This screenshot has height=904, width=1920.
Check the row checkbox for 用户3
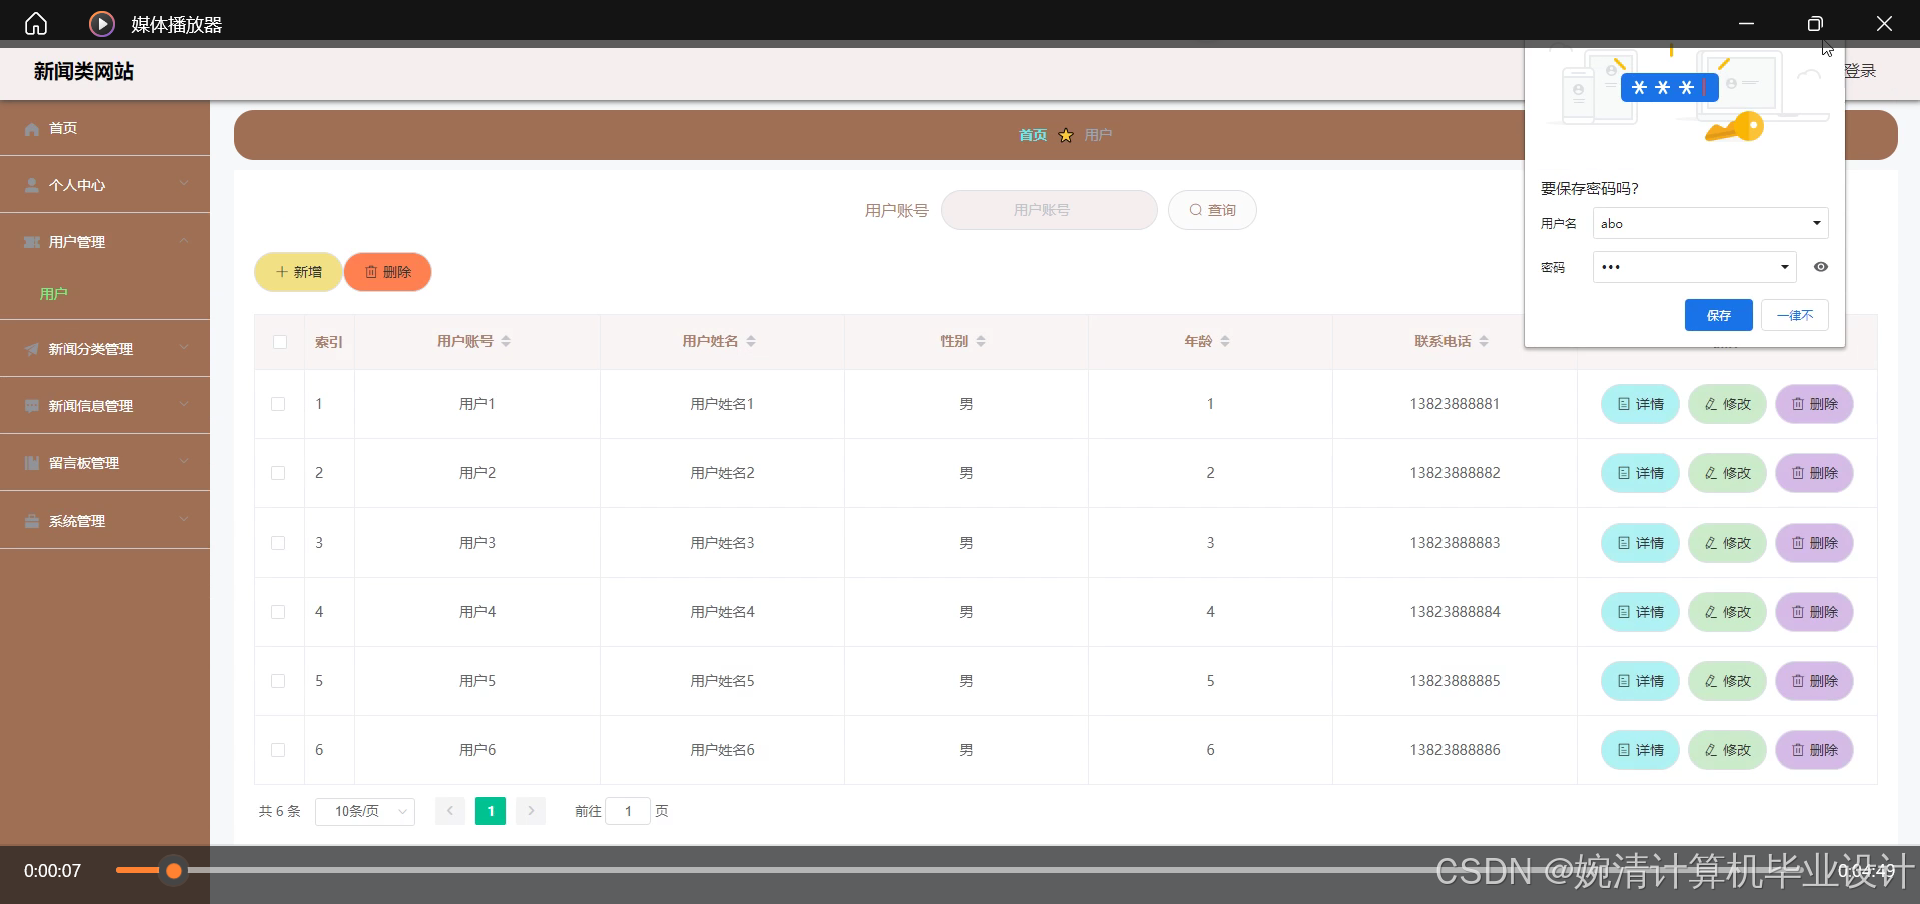(x=278, y=543)
